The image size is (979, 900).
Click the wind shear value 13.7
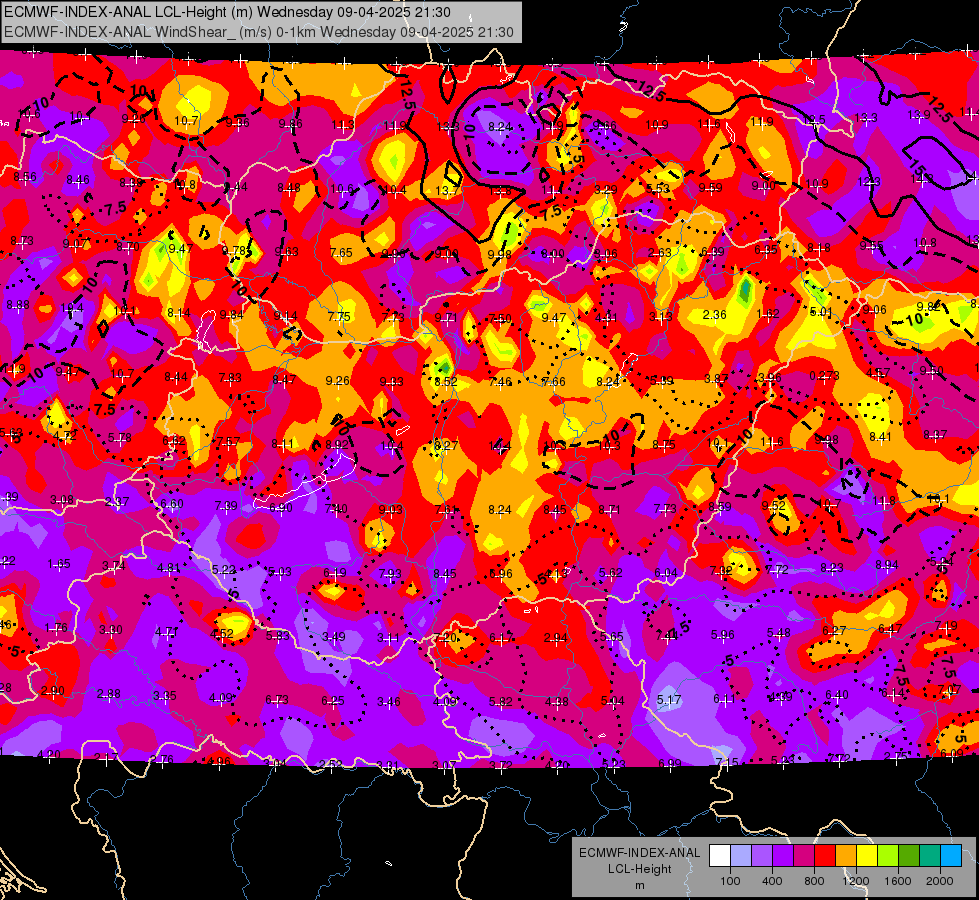447,190
